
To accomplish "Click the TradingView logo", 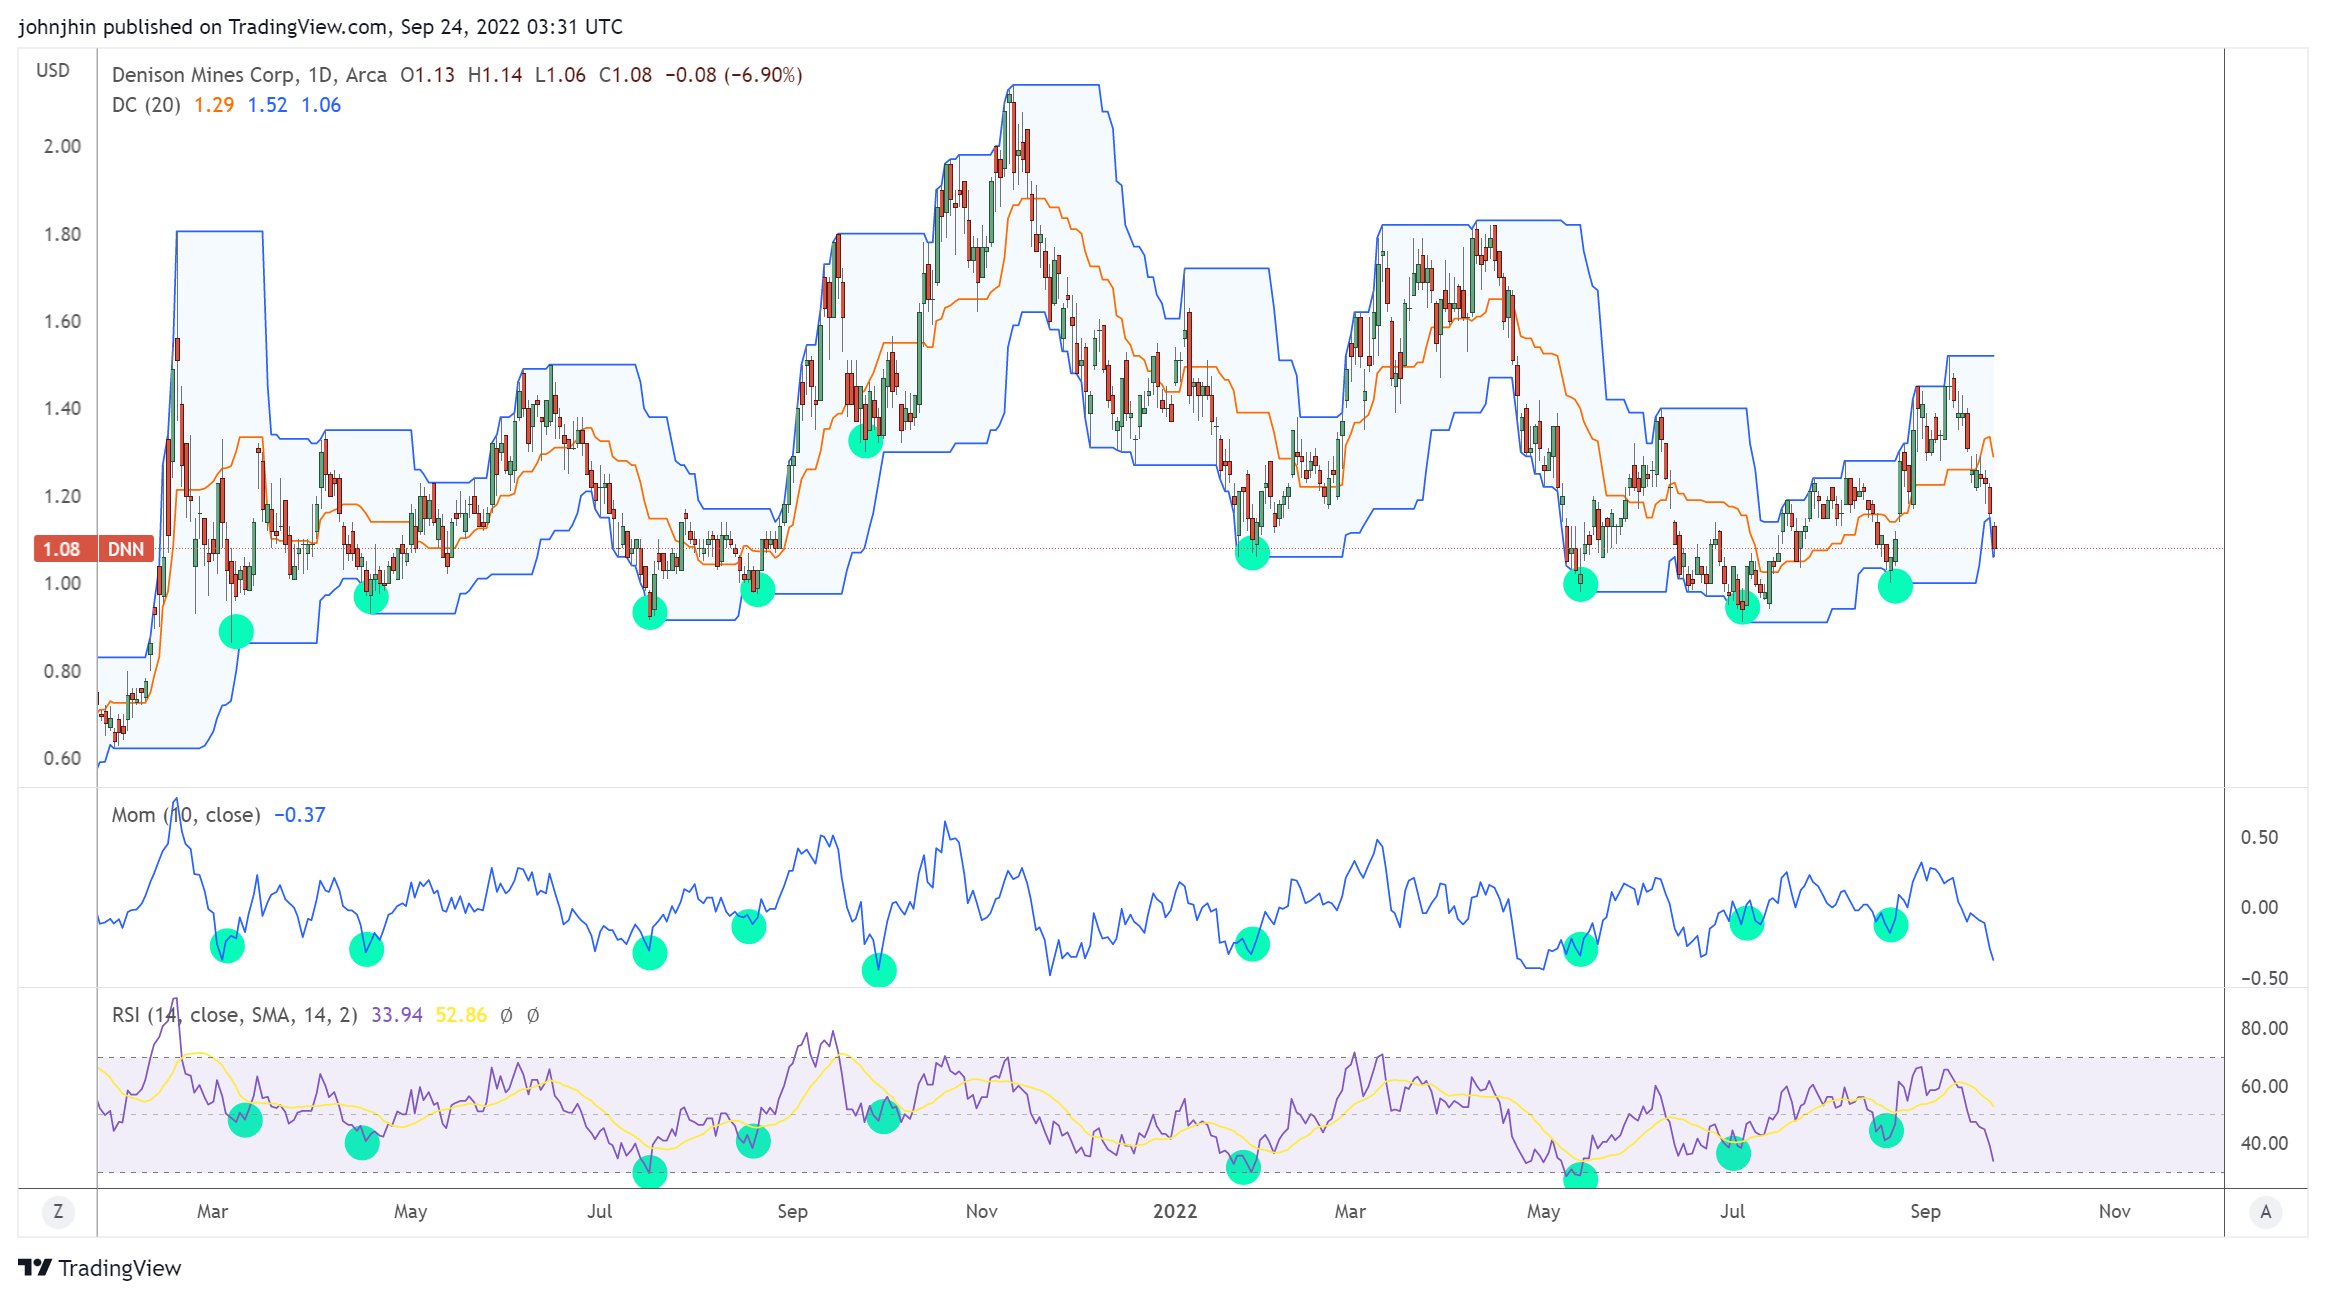I will coord(100,1268).
